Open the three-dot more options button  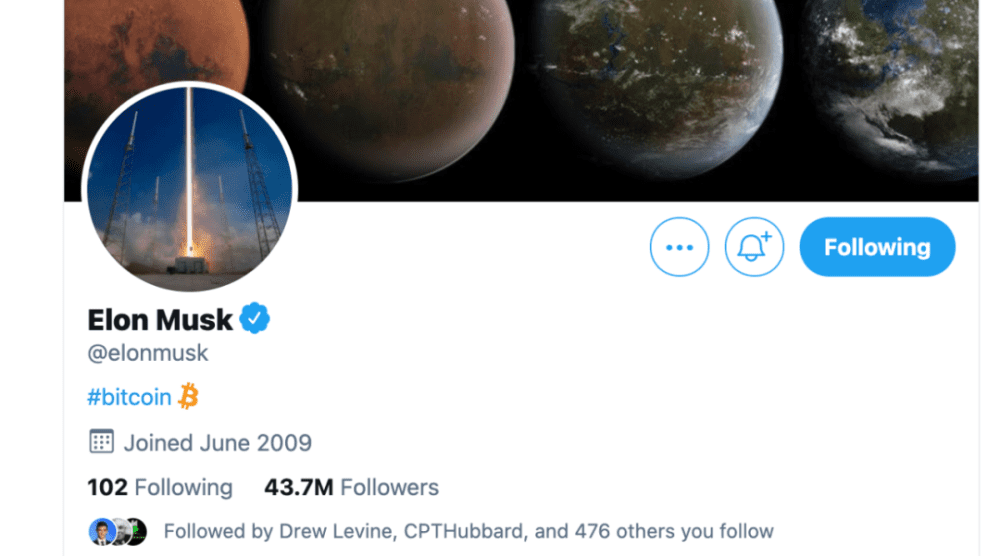[679, 247]
